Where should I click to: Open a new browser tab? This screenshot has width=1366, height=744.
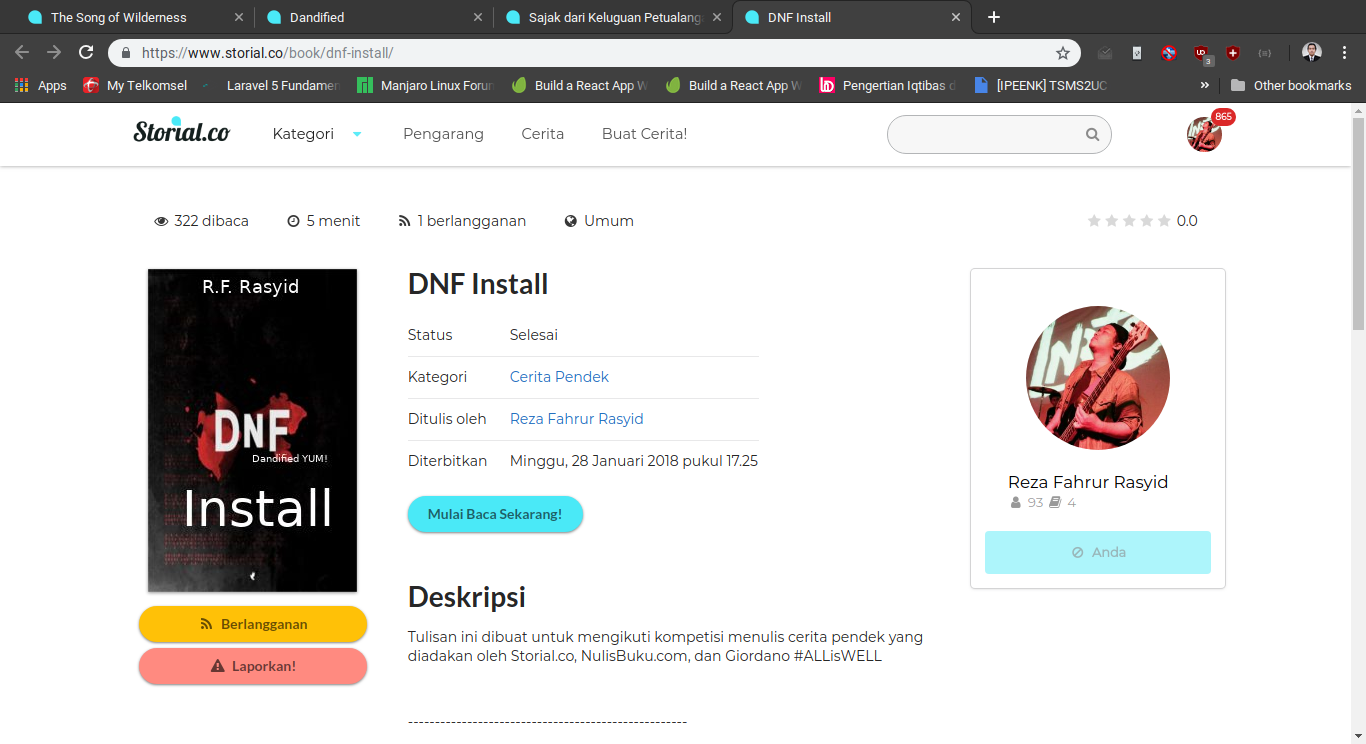click(x=993, y=17)
